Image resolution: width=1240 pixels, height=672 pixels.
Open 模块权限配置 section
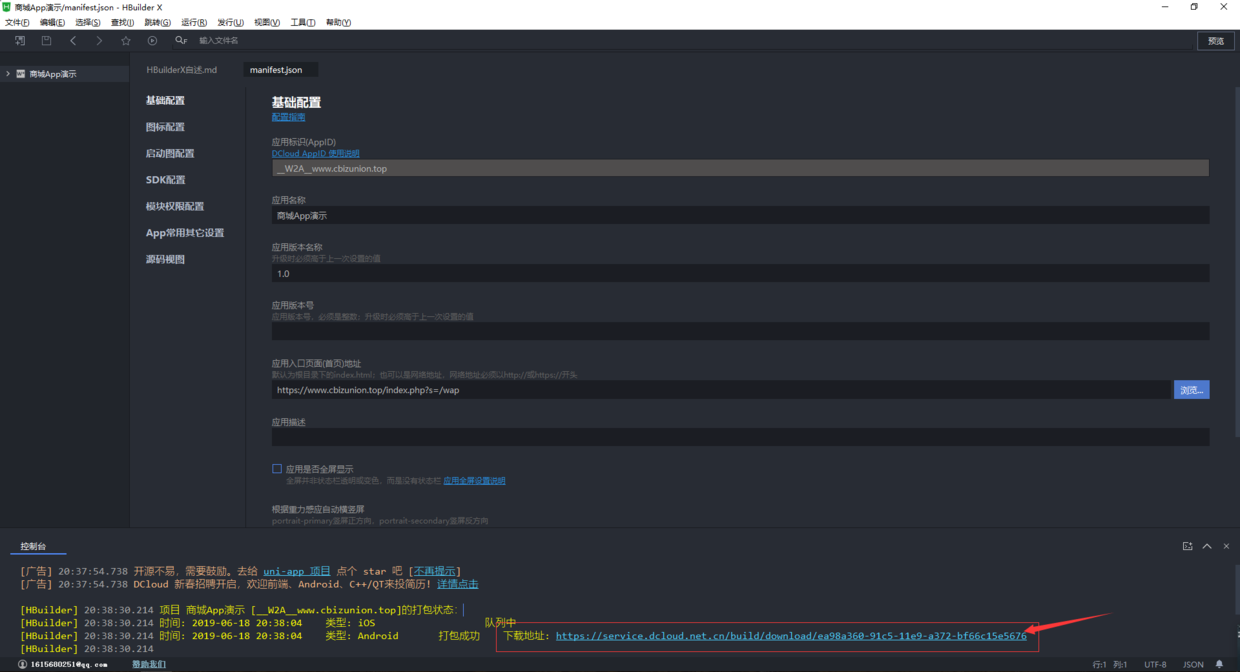click(x=175, y=206)
